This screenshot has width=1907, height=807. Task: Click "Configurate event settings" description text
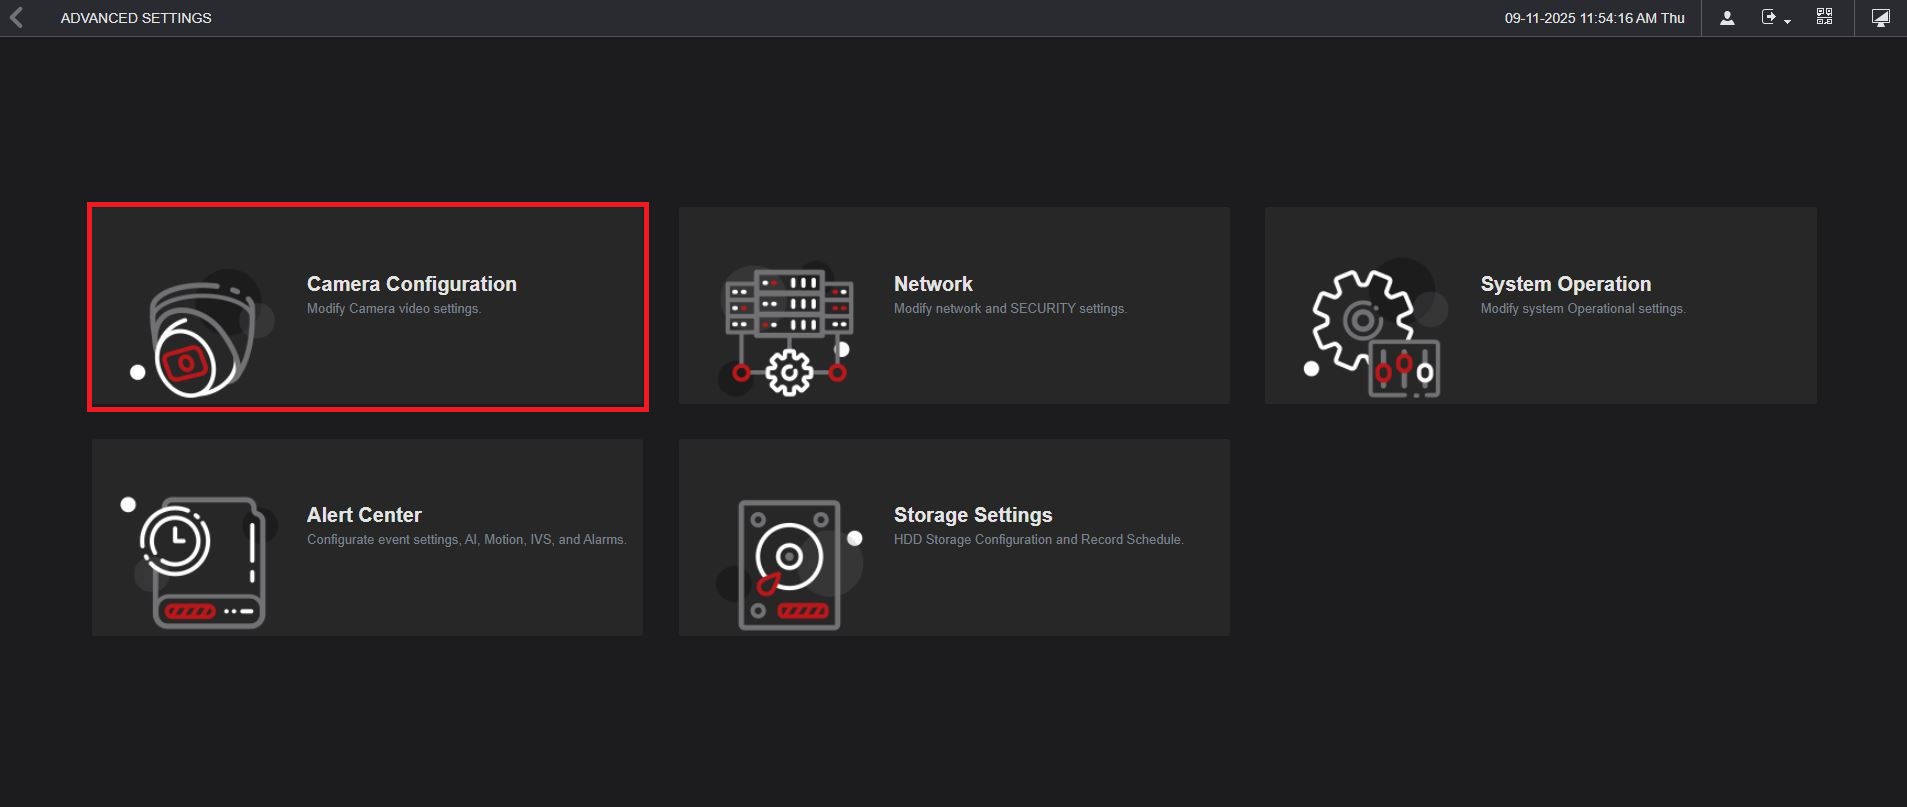pos(466,540)
